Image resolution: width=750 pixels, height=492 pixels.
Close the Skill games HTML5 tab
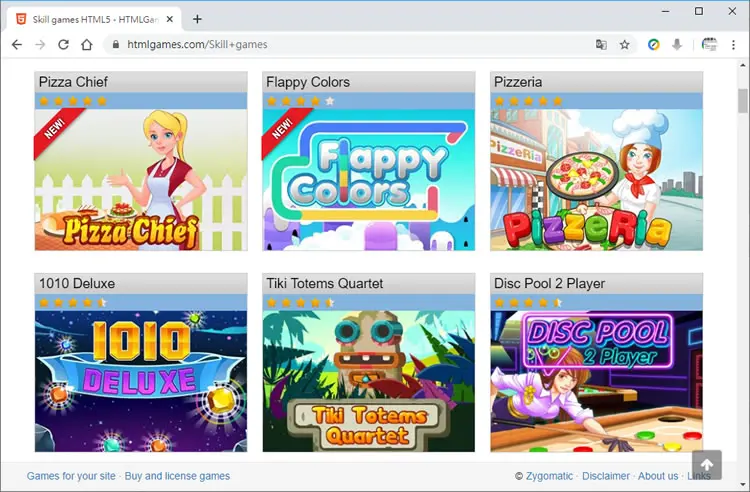(169, 20)
